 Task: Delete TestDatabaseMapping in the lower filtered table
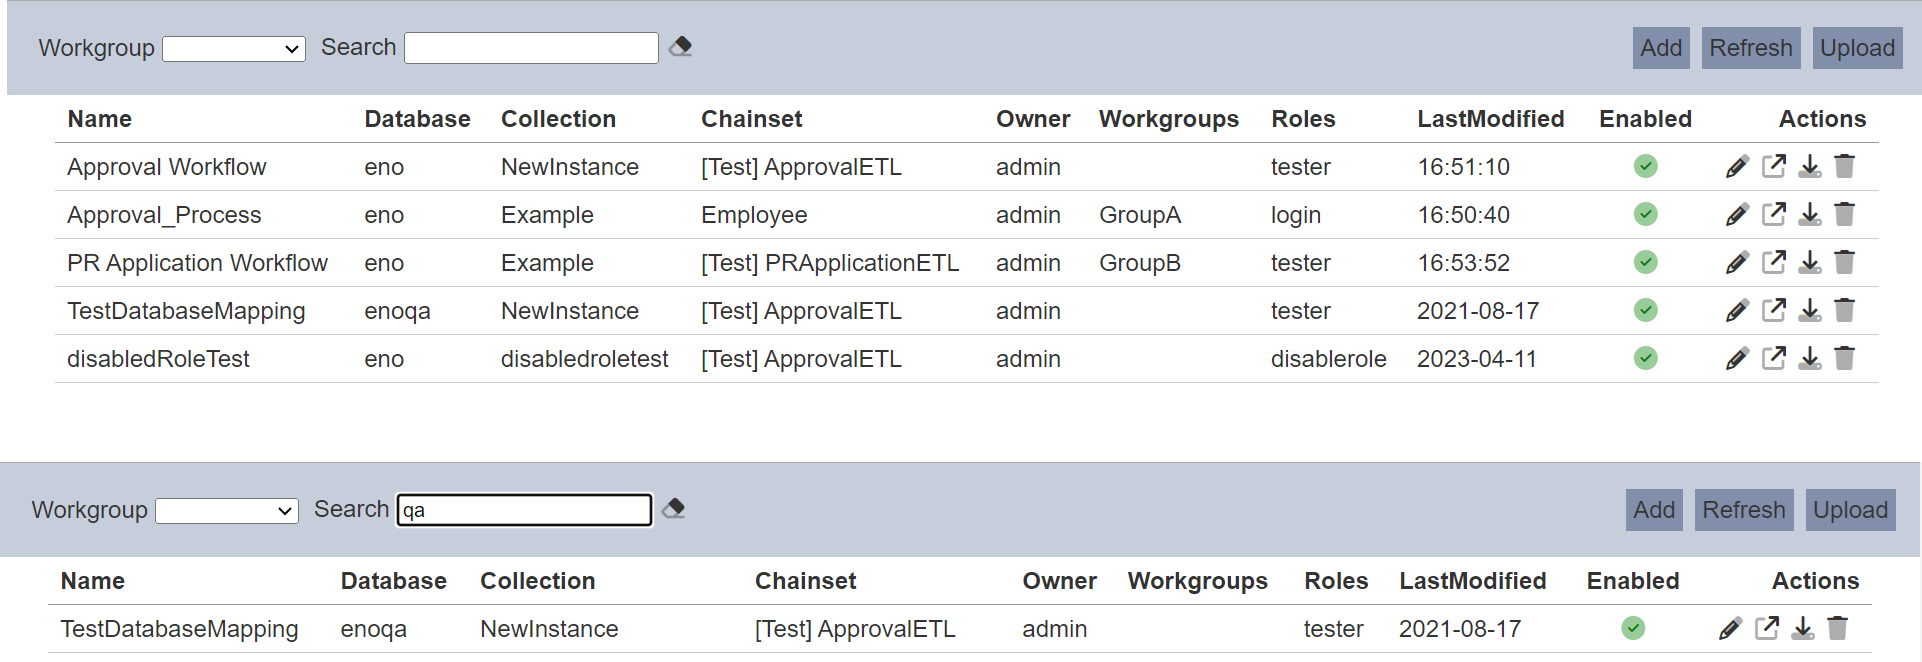1838,628
